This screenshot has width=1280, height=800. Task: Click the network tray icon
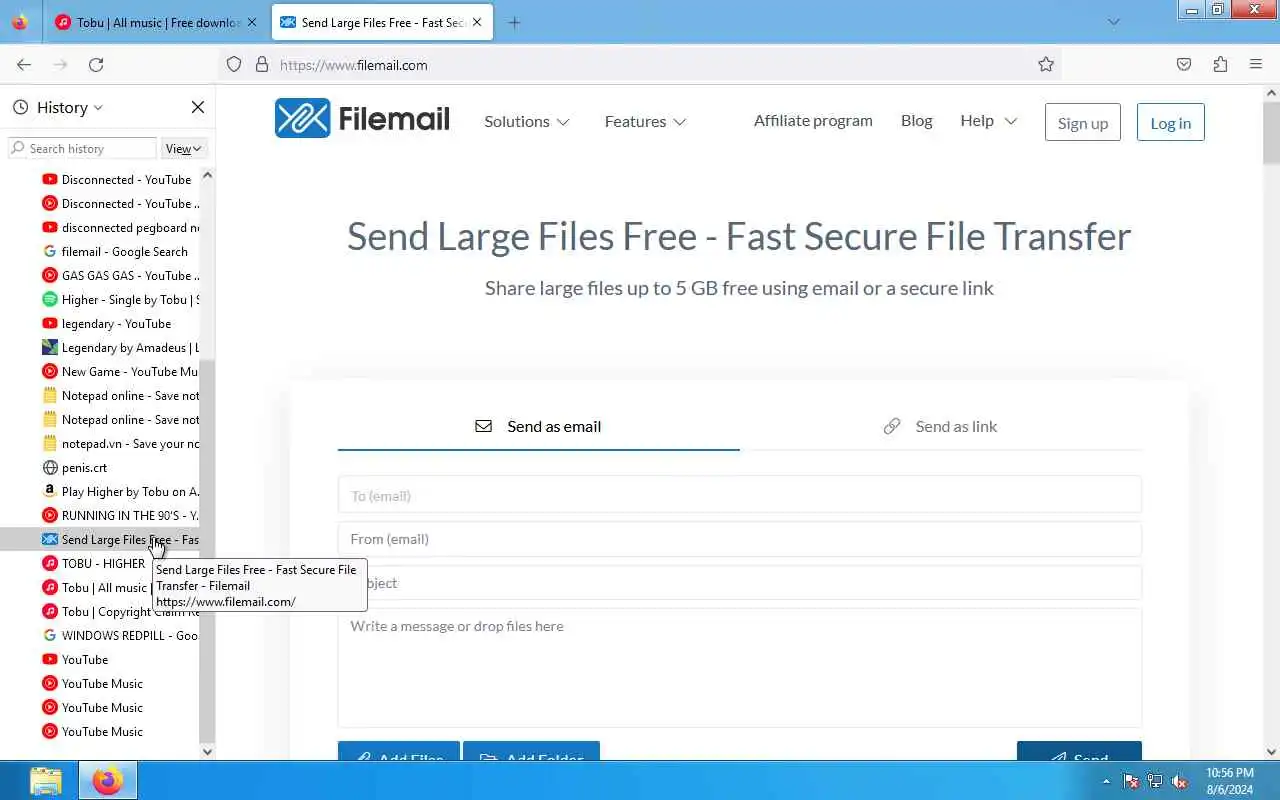point(1155,781)
